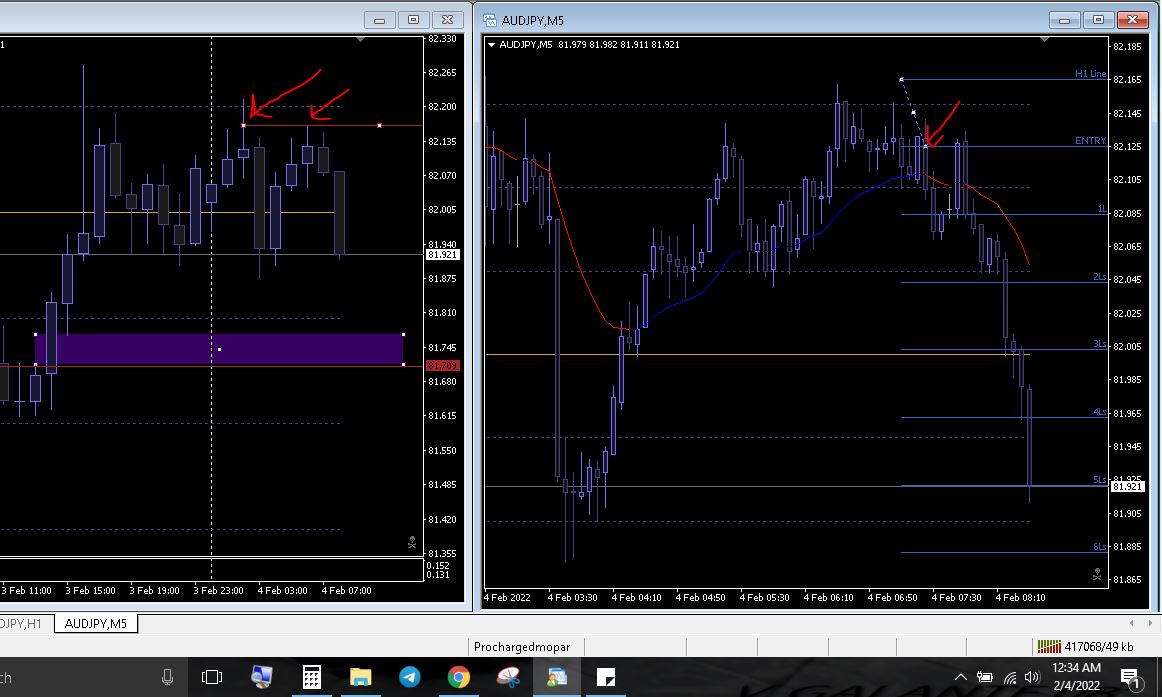
Task: Click the microphone icon in the search box
Action: [x=167, y=677]
